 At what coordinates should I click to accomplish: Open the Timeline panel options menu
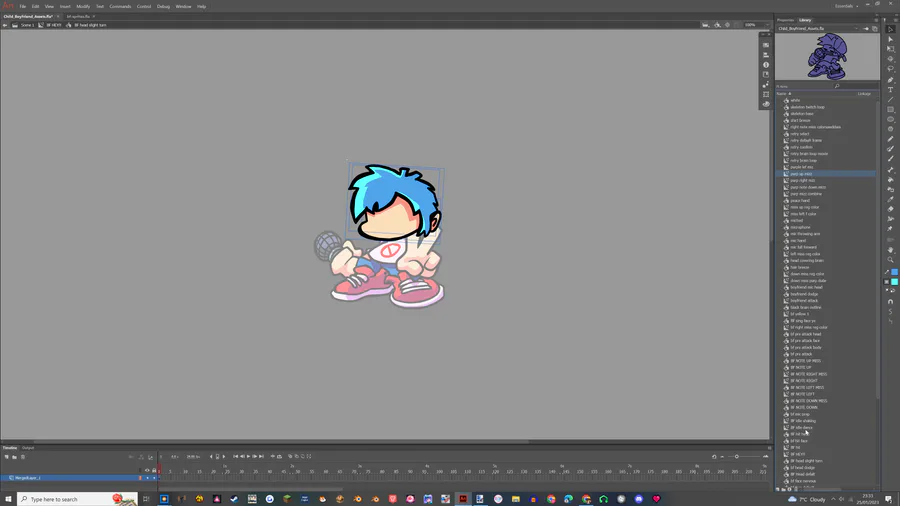click(769, 448)
